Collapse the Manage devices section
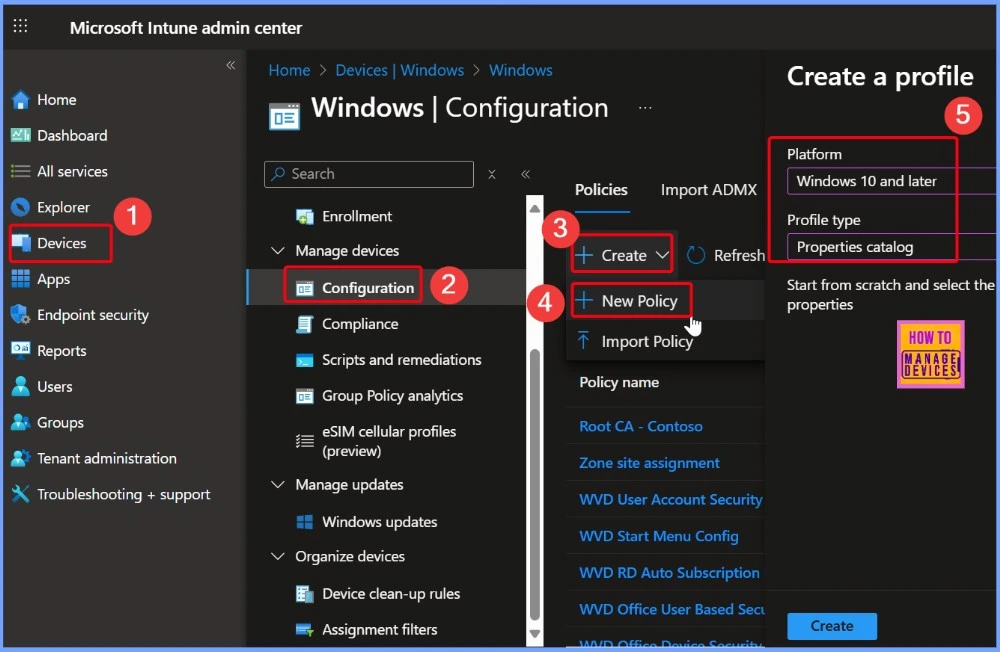Screen dimensions: 1000x652 278,250
